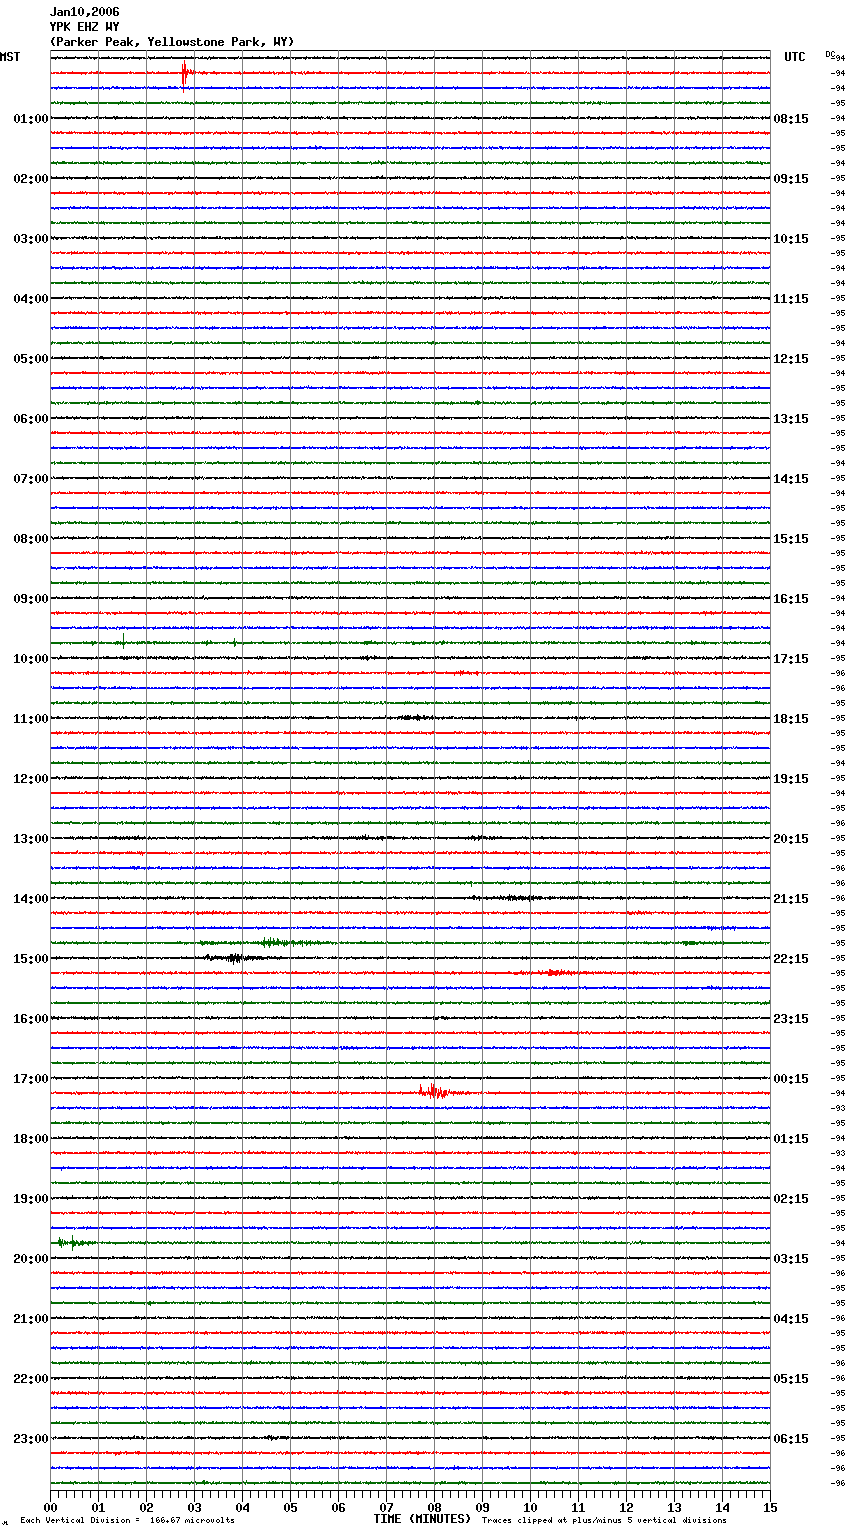This screenshot has width=850, height=1534.
Task: Select the 07:00 MST time label
Action: coord(31,479)
